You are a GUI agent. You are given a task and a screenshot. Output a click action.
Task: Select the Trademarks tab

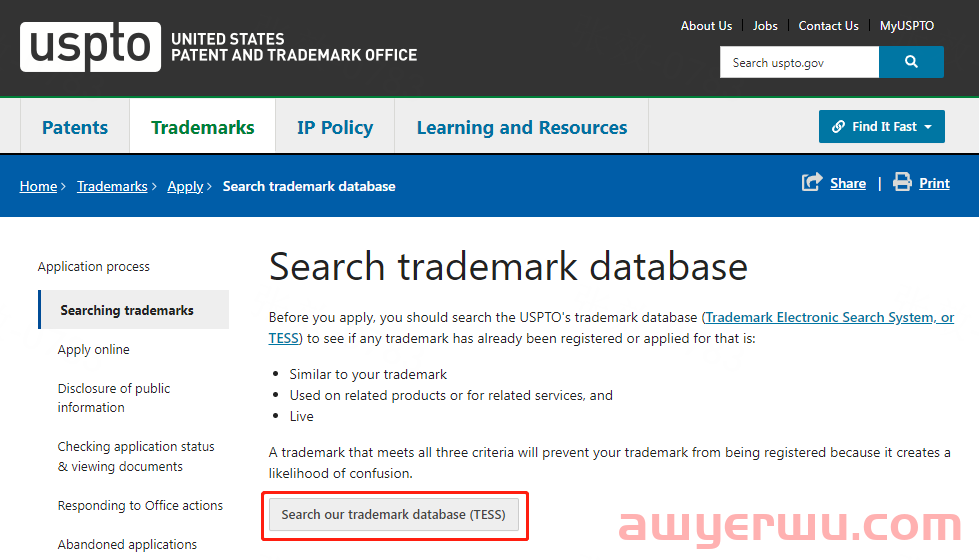click(202, 127)
